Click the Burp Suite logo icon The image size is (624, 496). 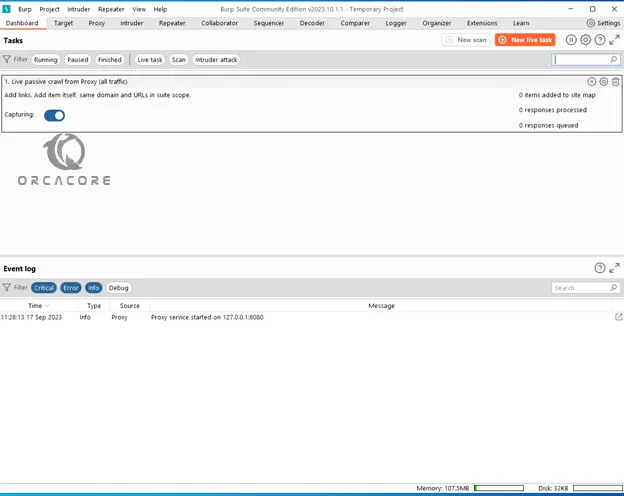click(6, 9)
